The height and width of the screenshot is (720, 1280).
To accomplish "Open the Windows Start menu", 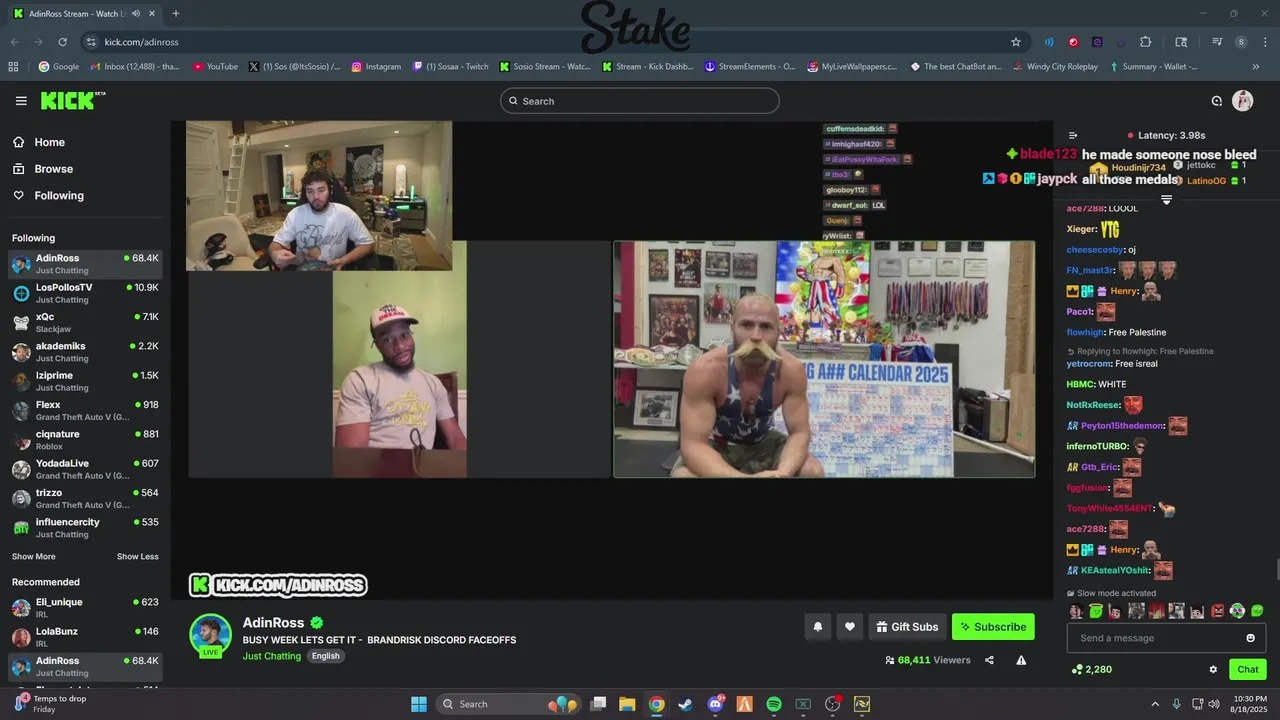I will (418, 704).
